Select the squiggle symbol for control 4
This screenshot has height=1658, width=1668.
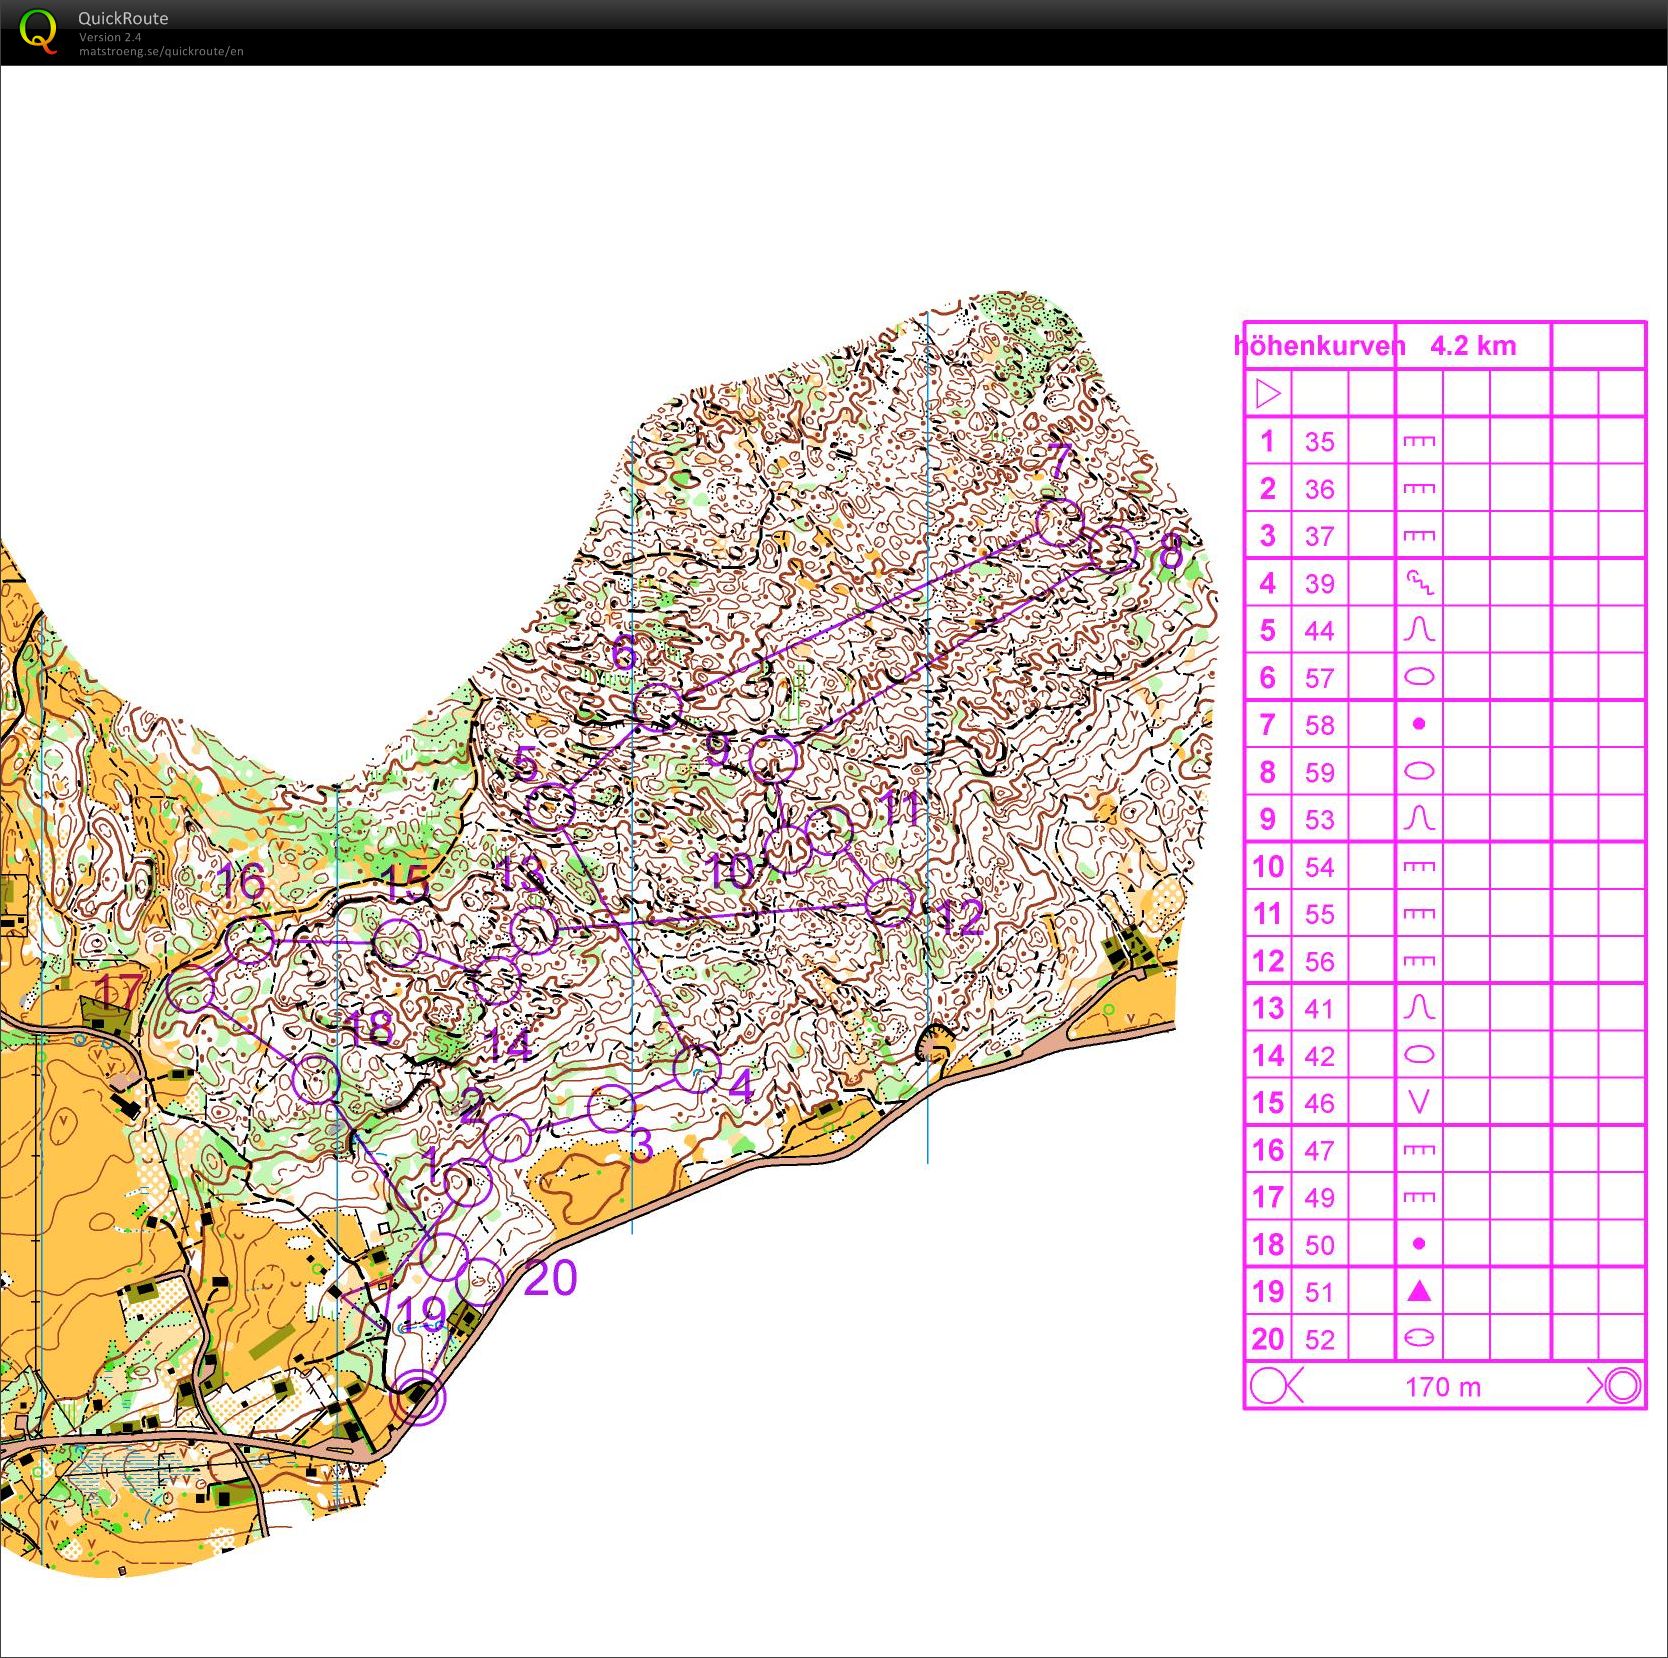[1419, 582]
